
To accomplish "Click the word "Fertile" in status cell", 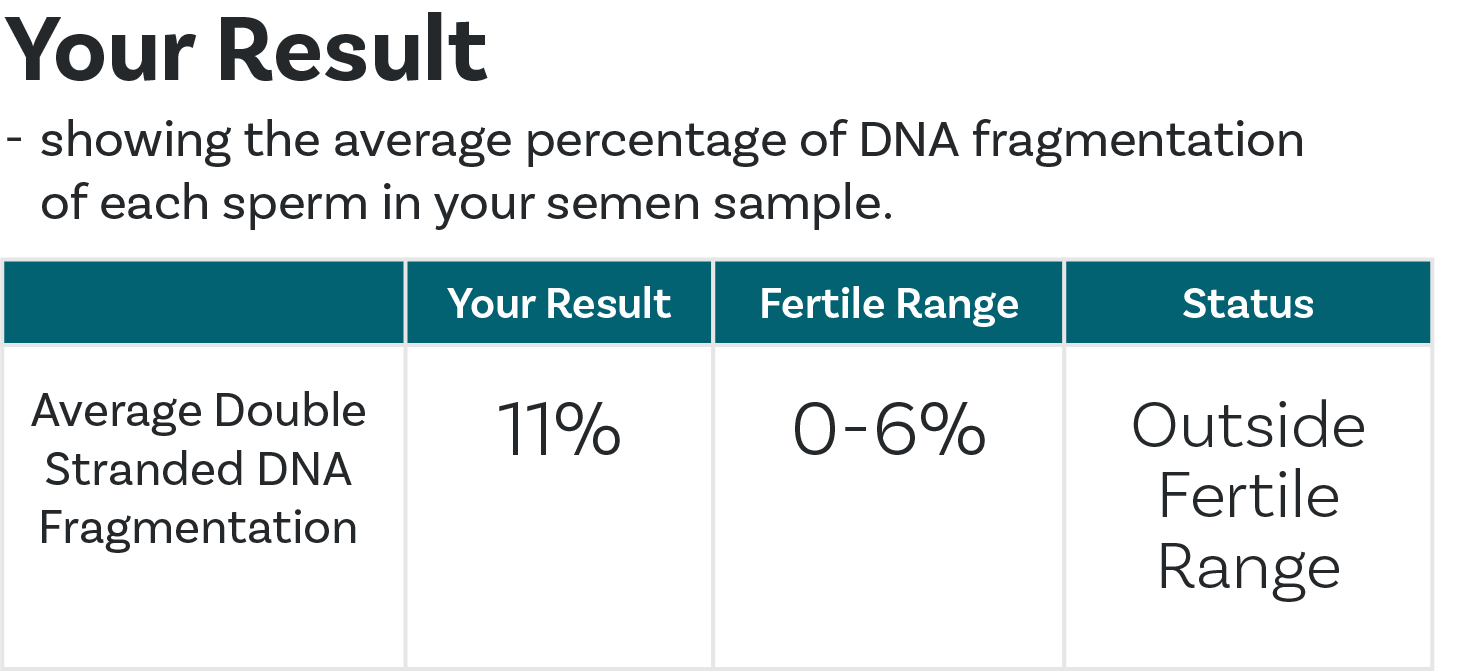I will pyautogui.click(x=1248, y=496).
